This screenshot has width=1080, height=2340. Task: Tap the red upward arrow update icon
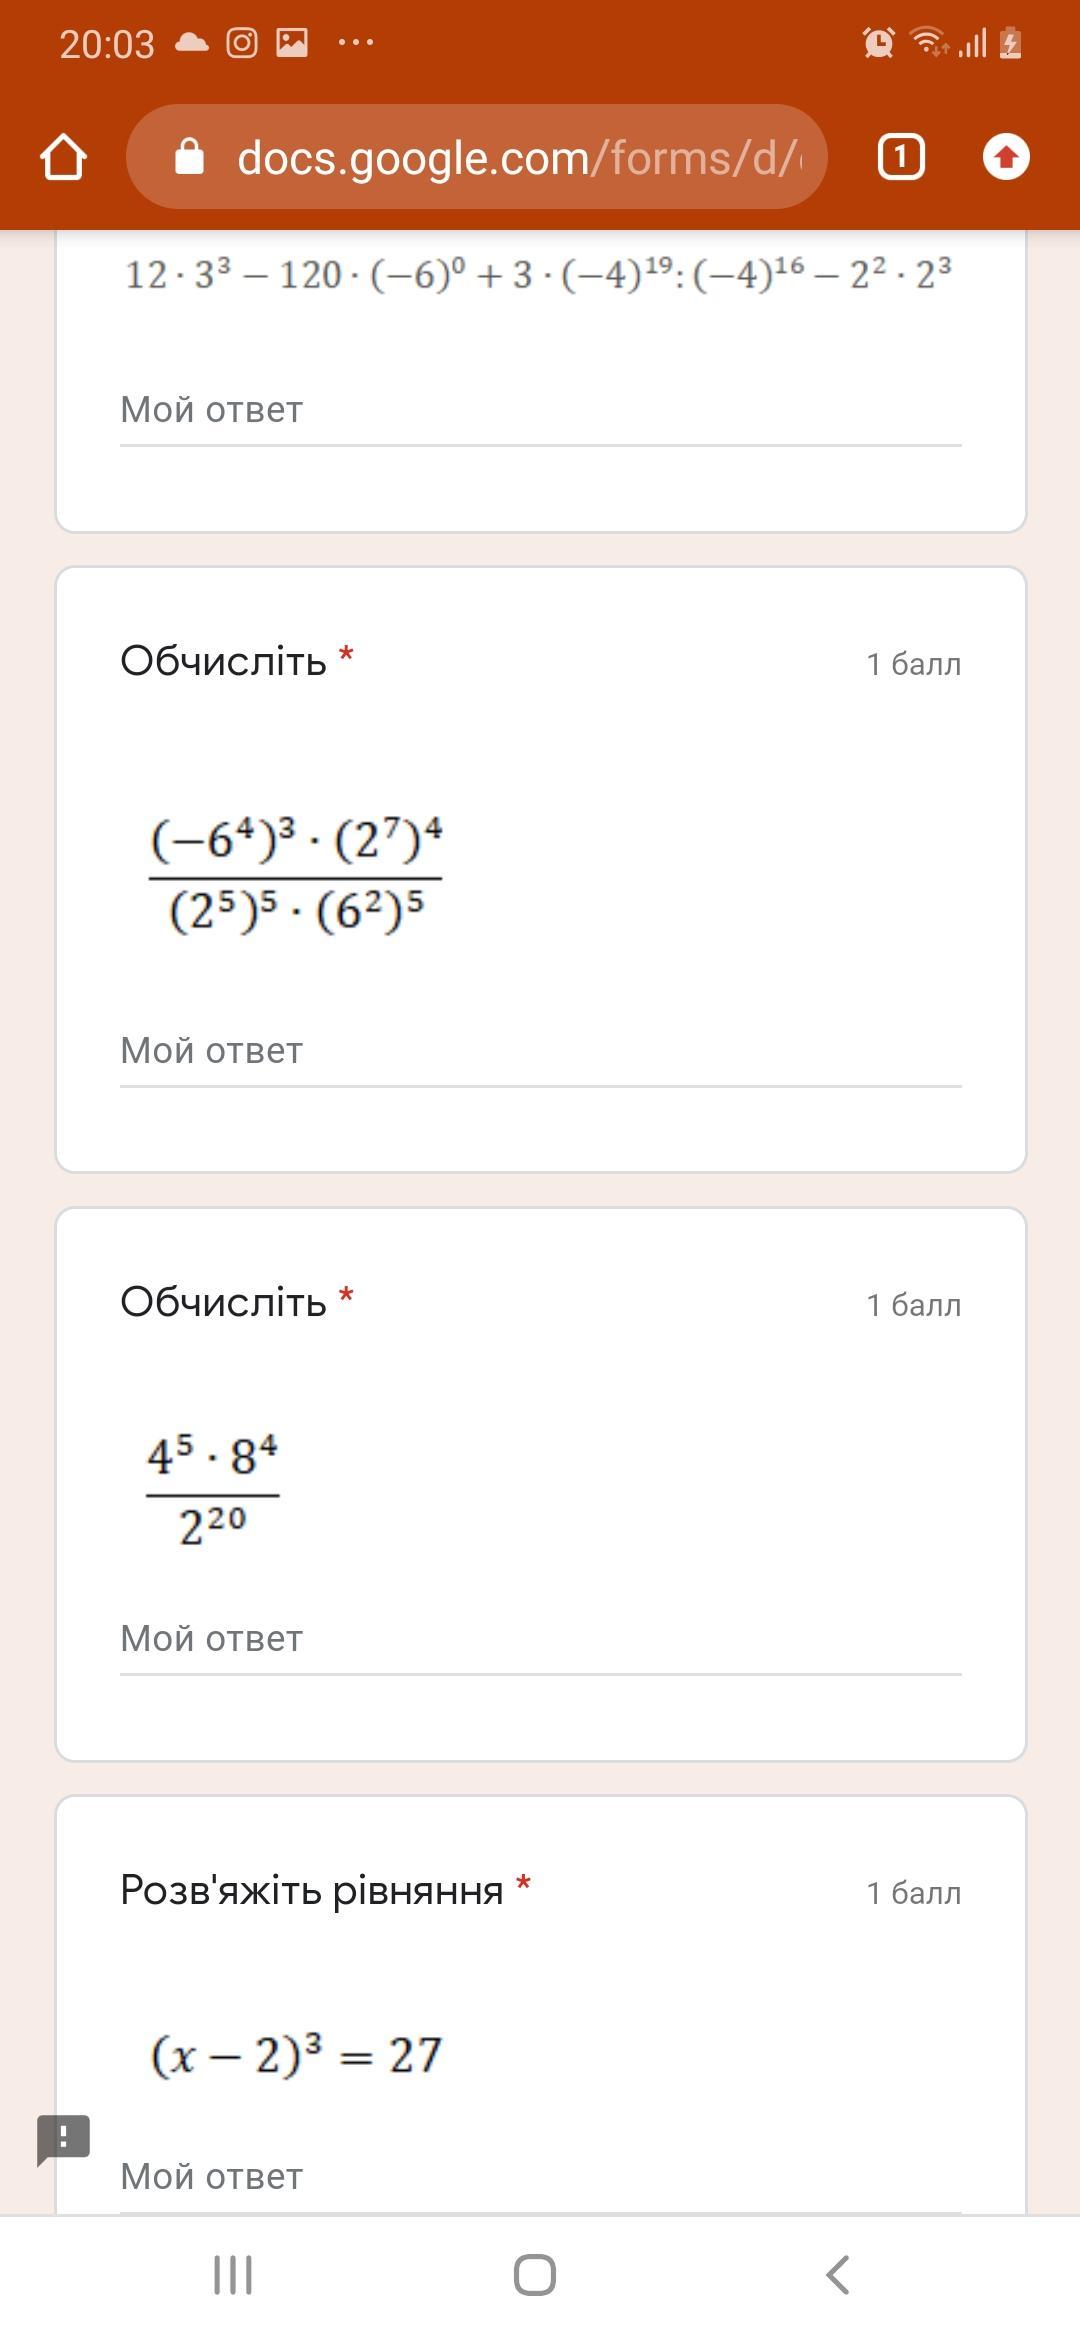click(x=1006, y=157)
